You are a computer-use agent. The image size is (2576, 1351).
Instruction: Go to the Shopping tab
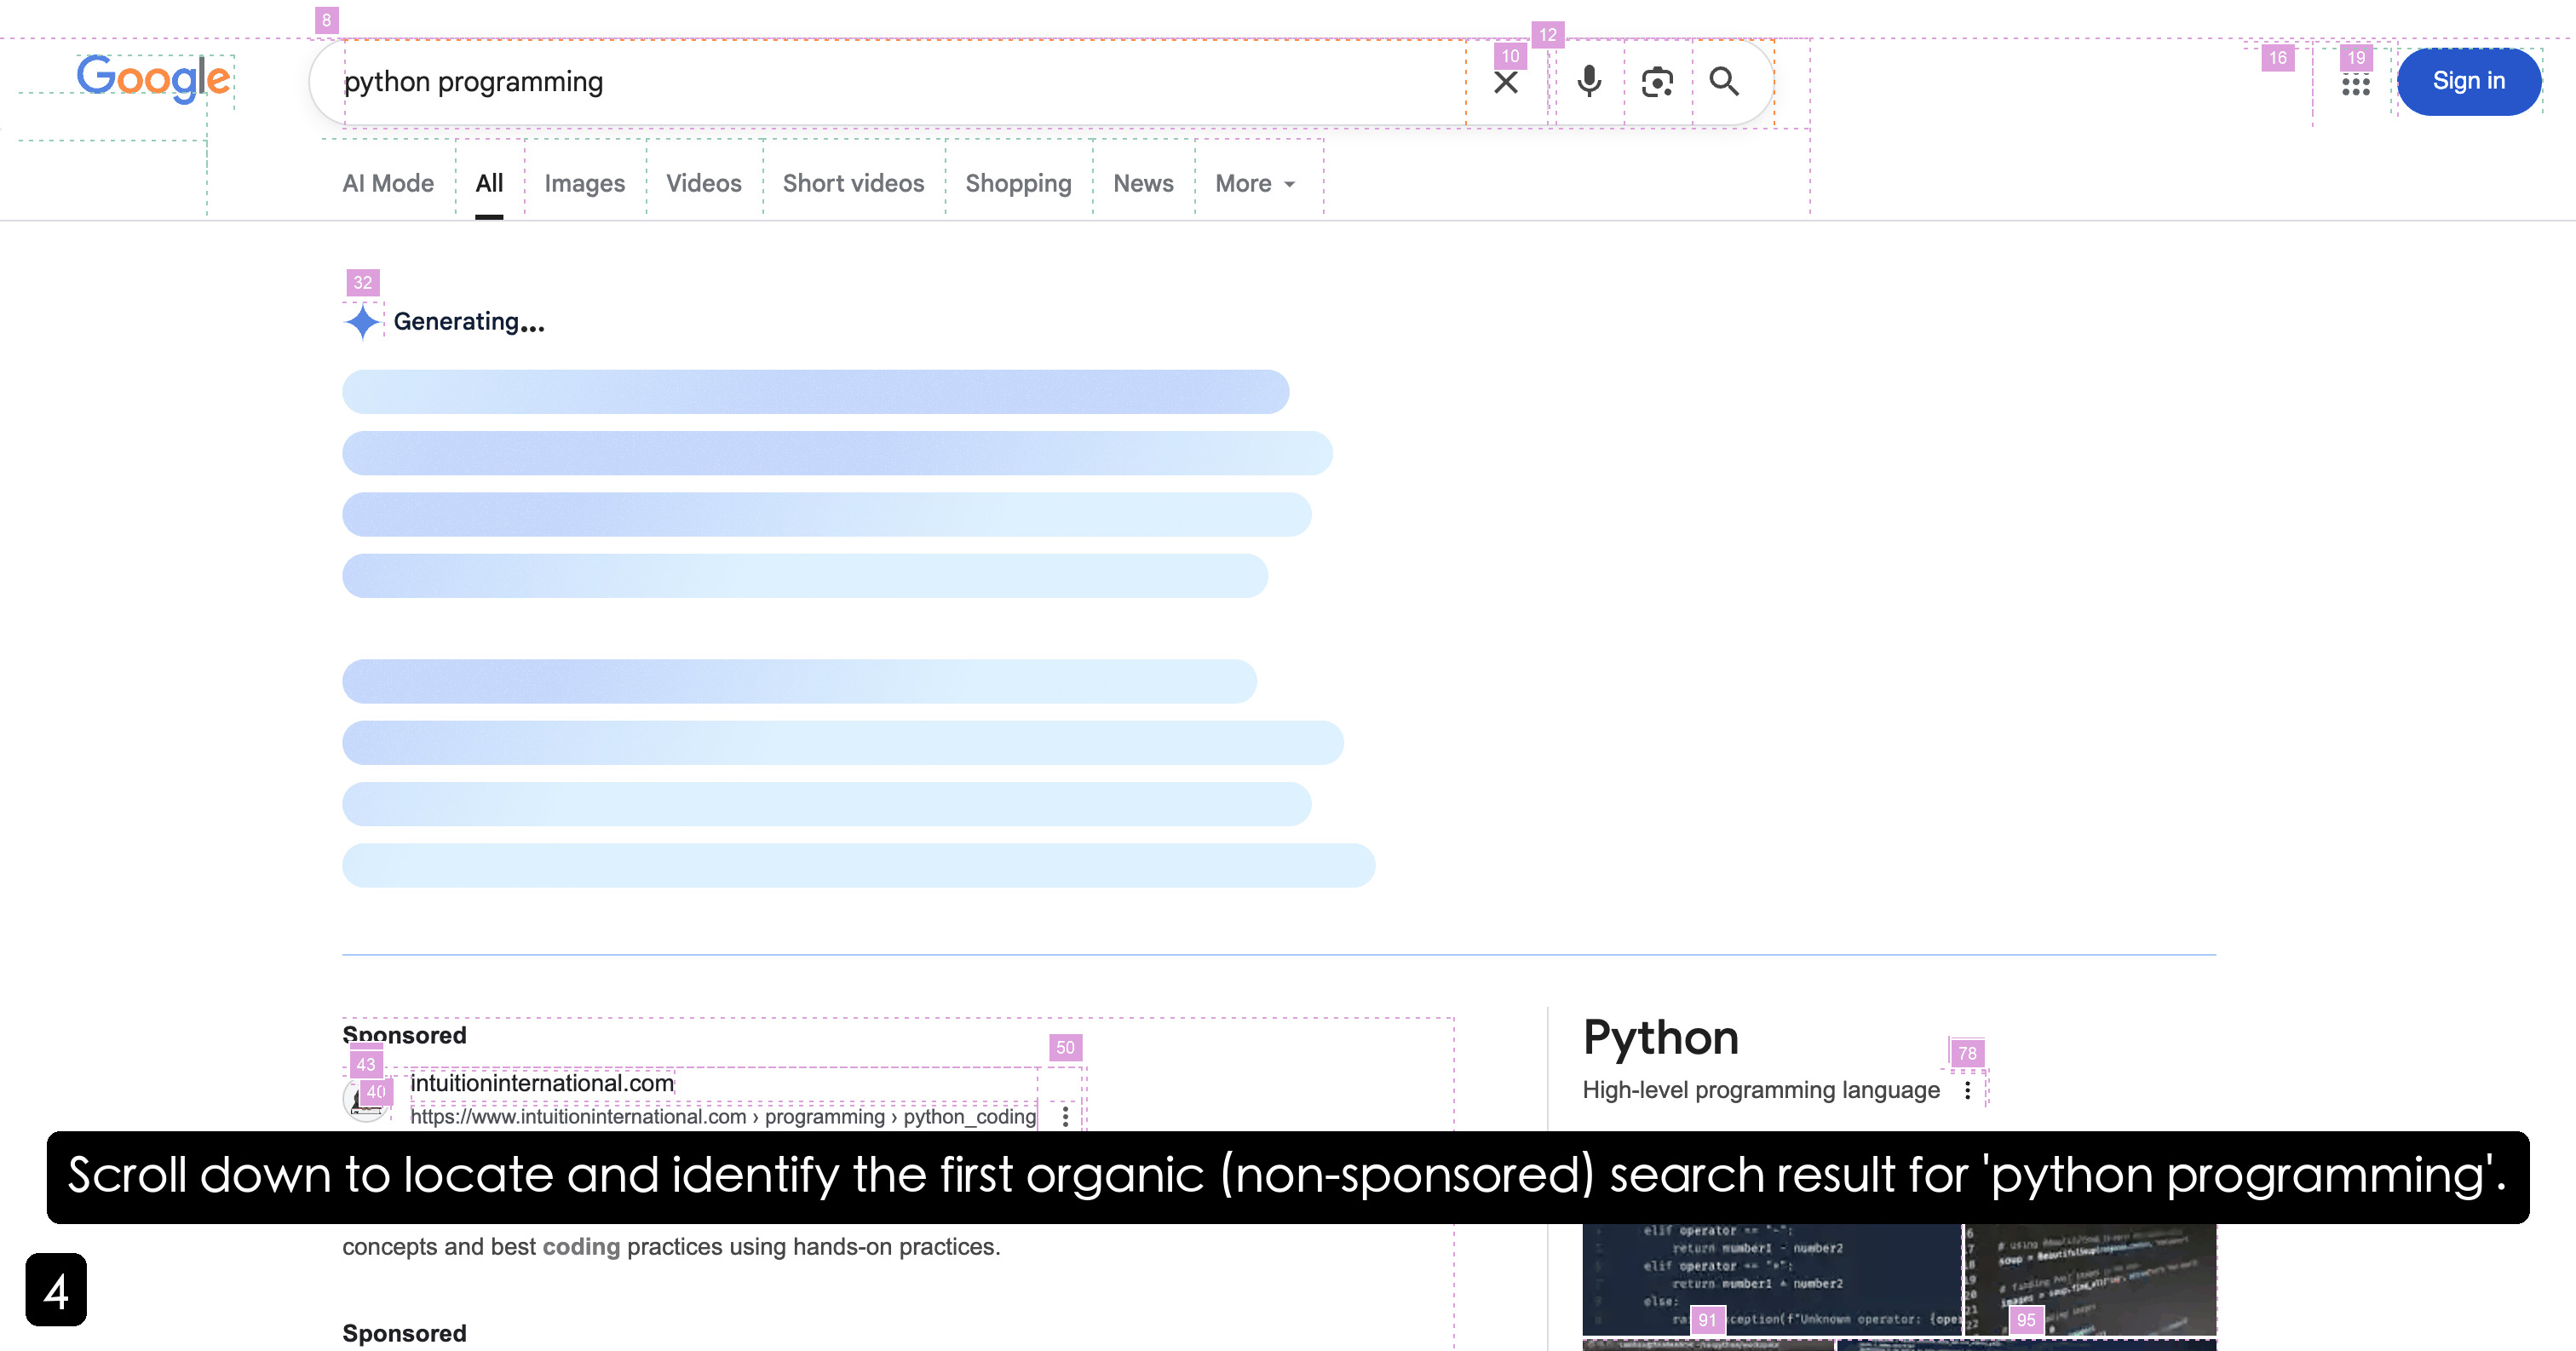pos(1018,184)
